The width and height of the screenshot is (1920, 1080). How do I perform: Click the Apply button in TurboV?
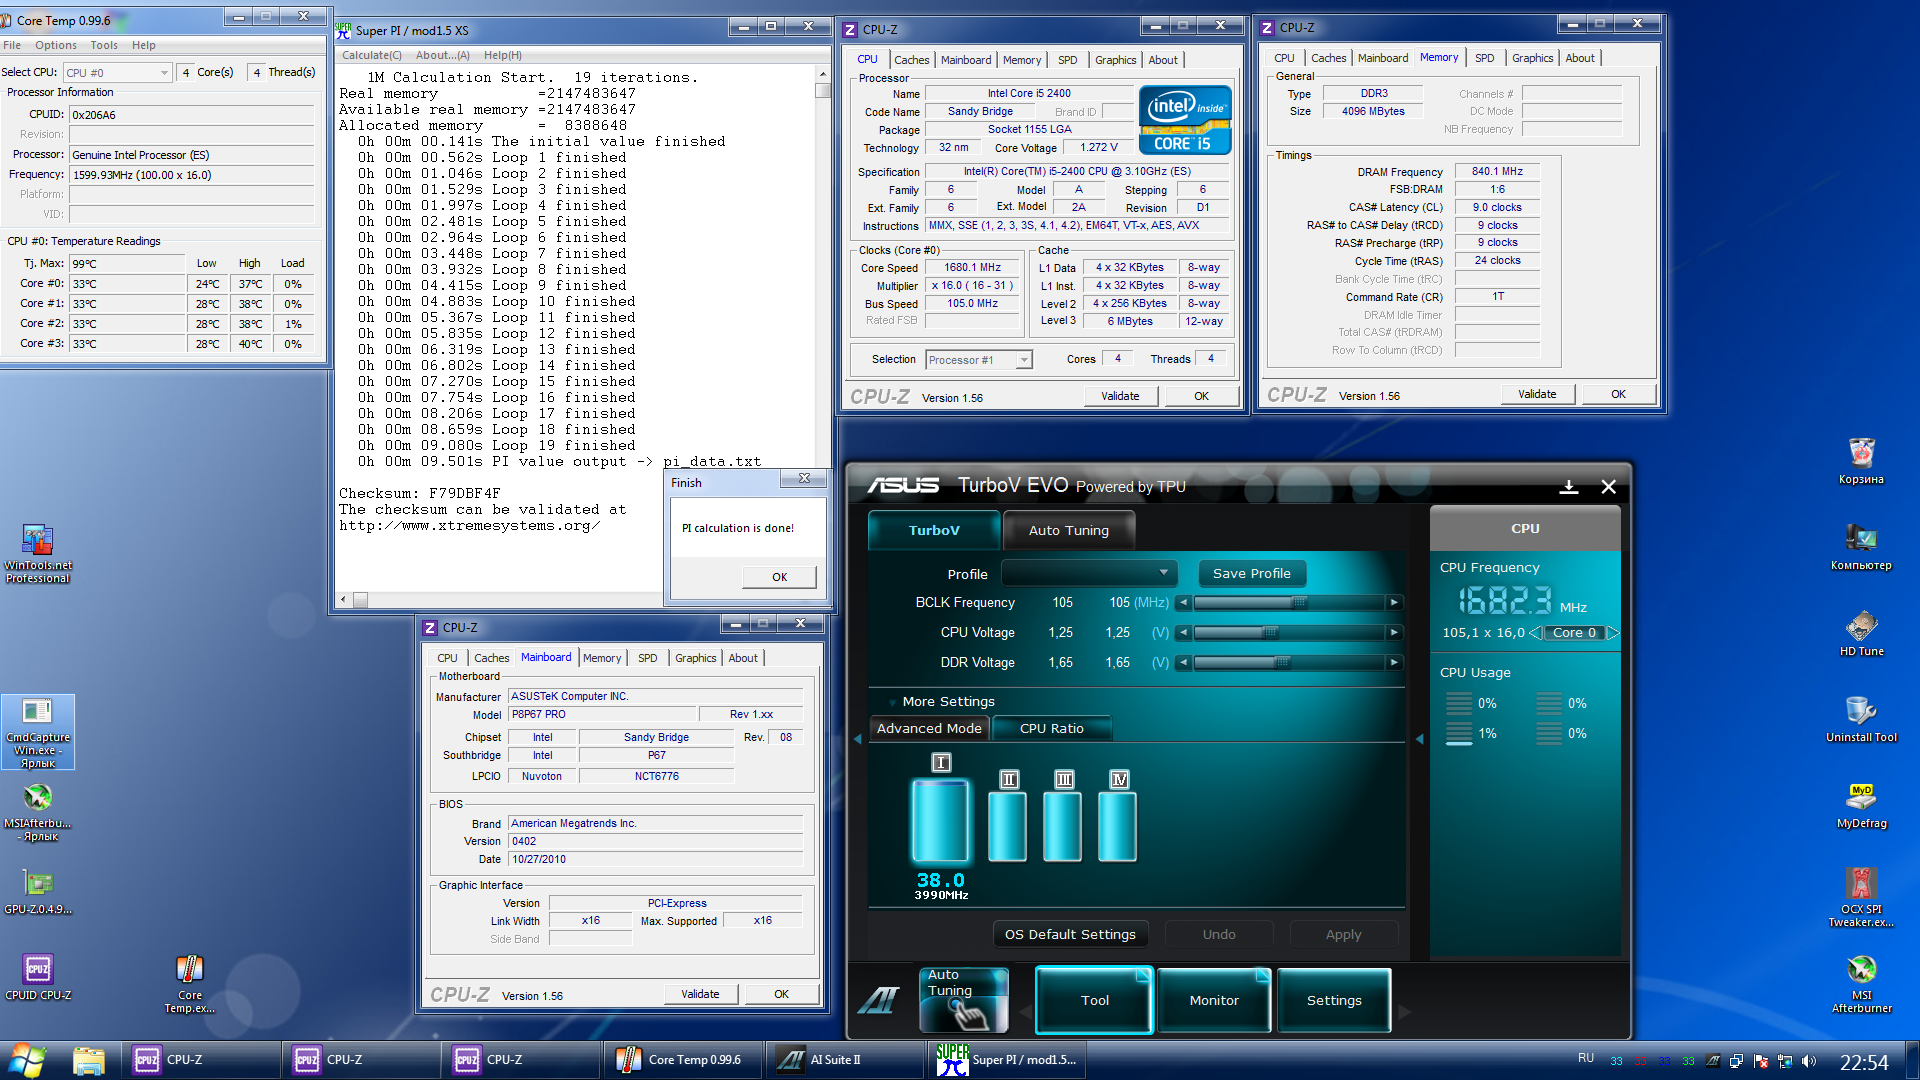coord(1343,934)
